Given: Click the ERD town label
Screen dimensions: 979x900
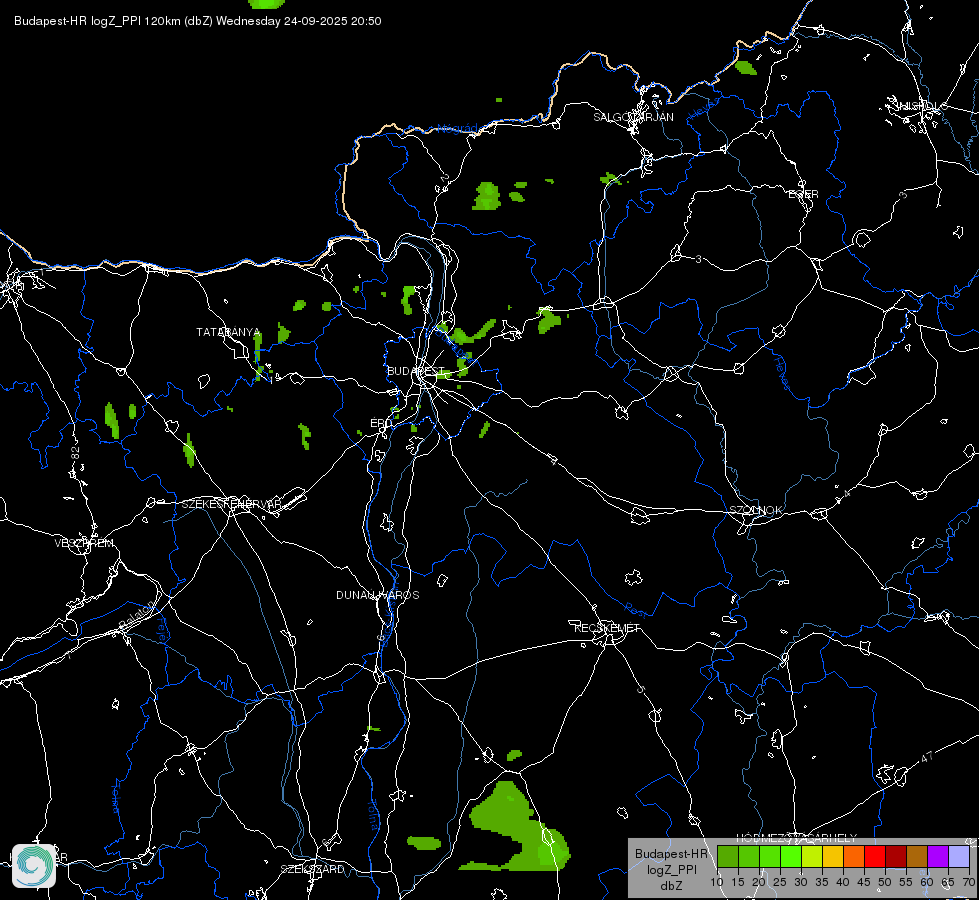Looking at the screenshot, I should [x=381, y=423].
